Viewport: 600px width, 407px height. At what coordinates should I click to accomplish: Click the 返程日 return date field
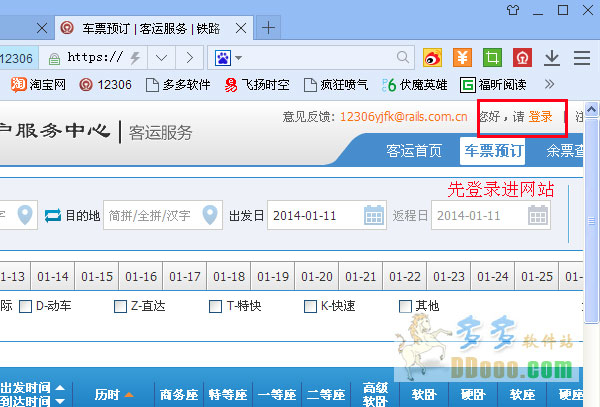(491, 215)
